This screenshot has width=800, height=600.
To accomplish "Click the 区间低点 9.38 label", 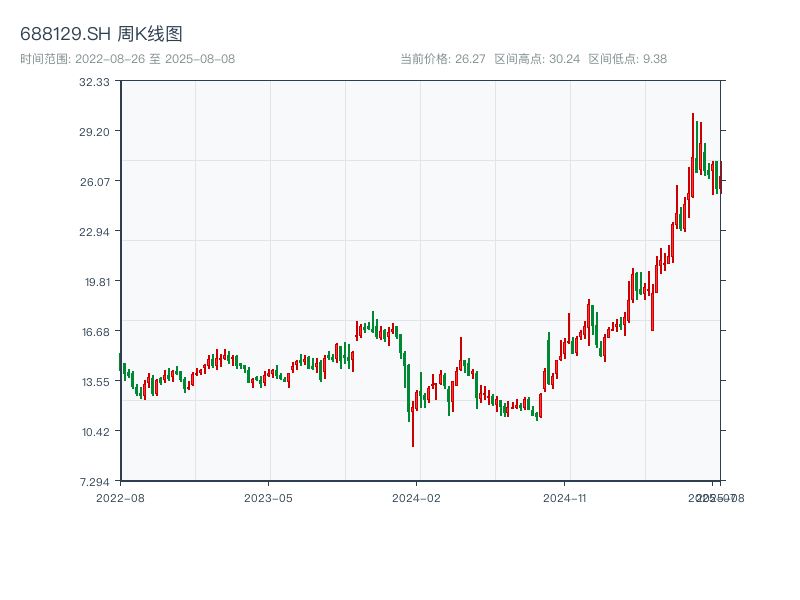I will click(627, 59).
